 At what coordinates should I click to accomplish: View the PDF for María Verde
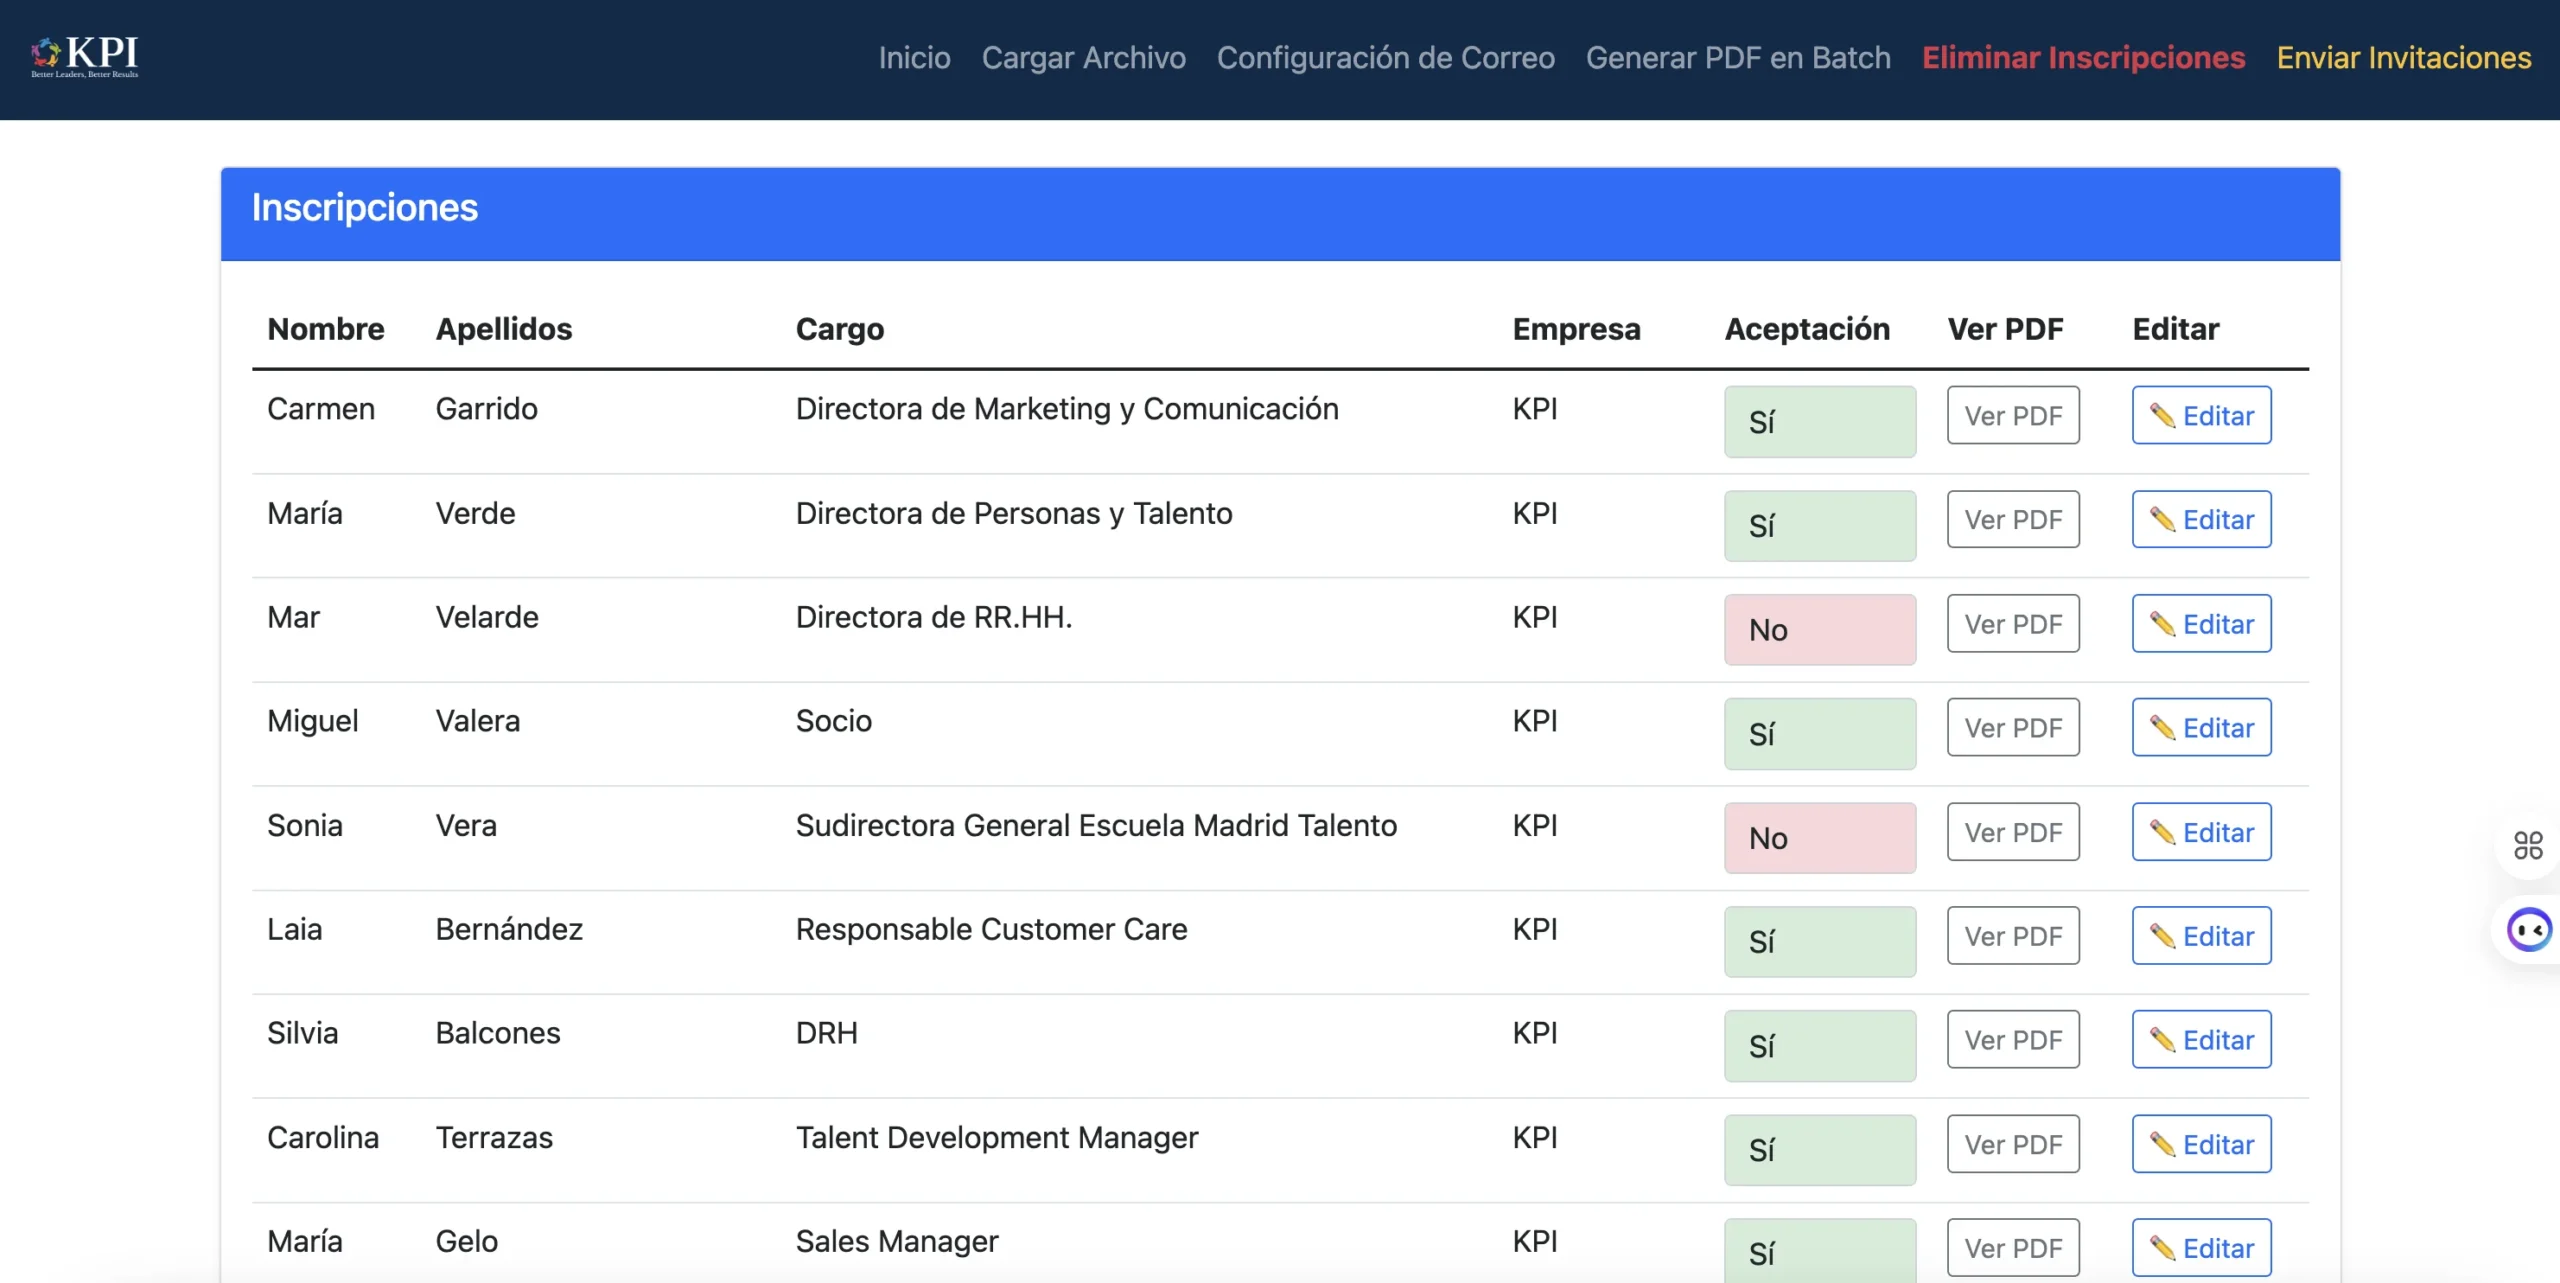point(2012,520)
